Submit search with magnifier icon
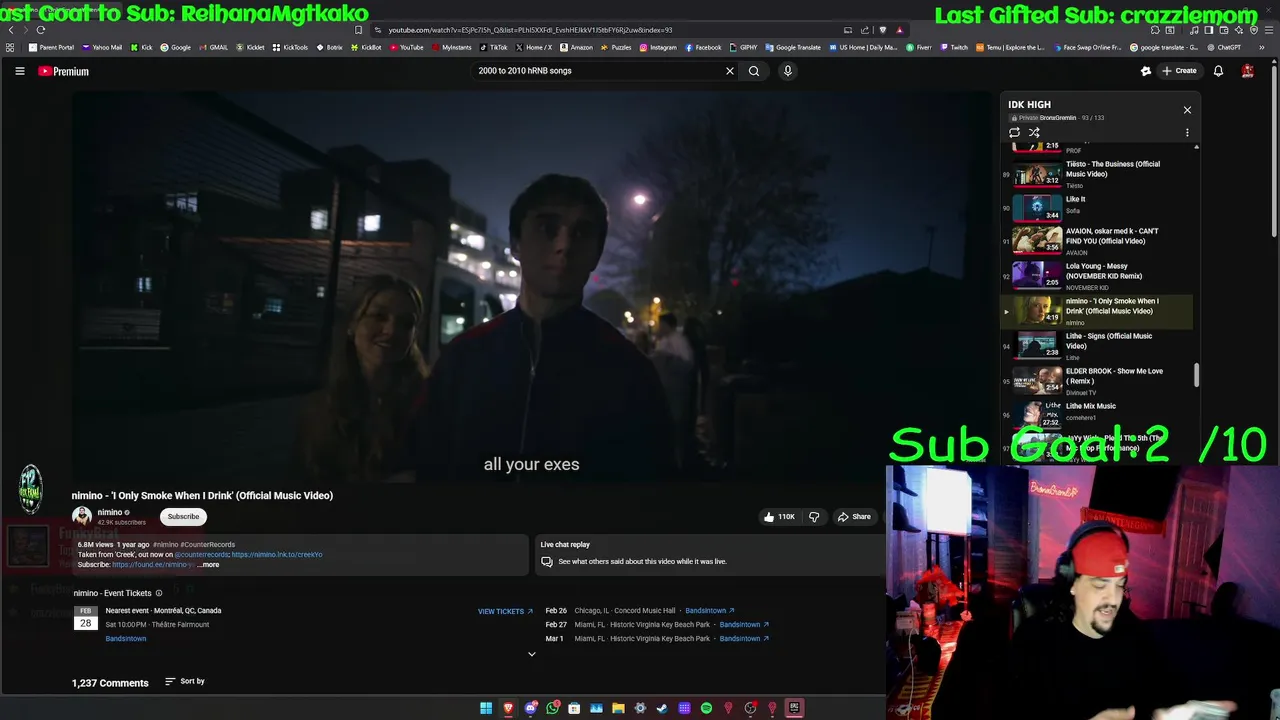Viewport: 1280px width, 720px height. (x=754, y=71)
